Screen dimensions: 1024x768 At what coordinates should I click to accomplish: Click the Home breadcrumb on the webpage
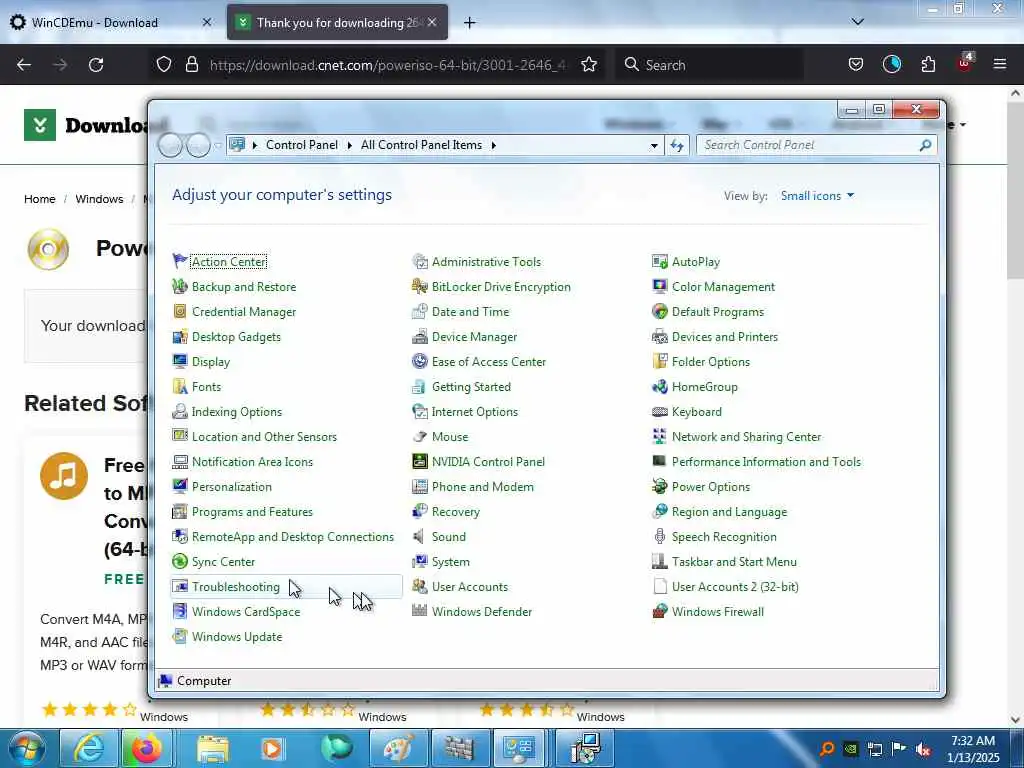40,199
